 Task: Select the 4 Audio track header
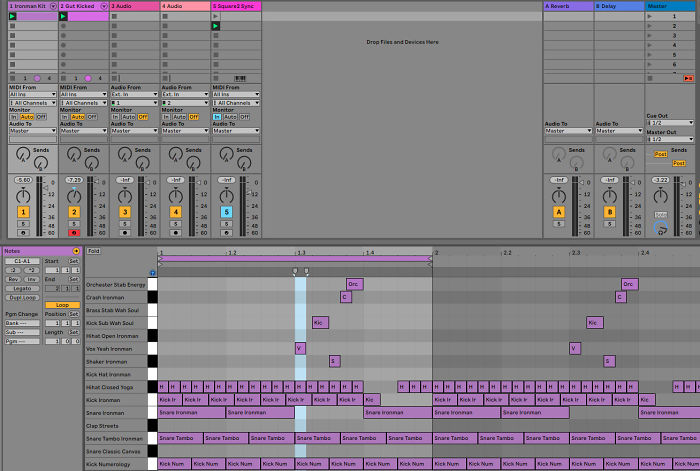click(x=186, y=6)
